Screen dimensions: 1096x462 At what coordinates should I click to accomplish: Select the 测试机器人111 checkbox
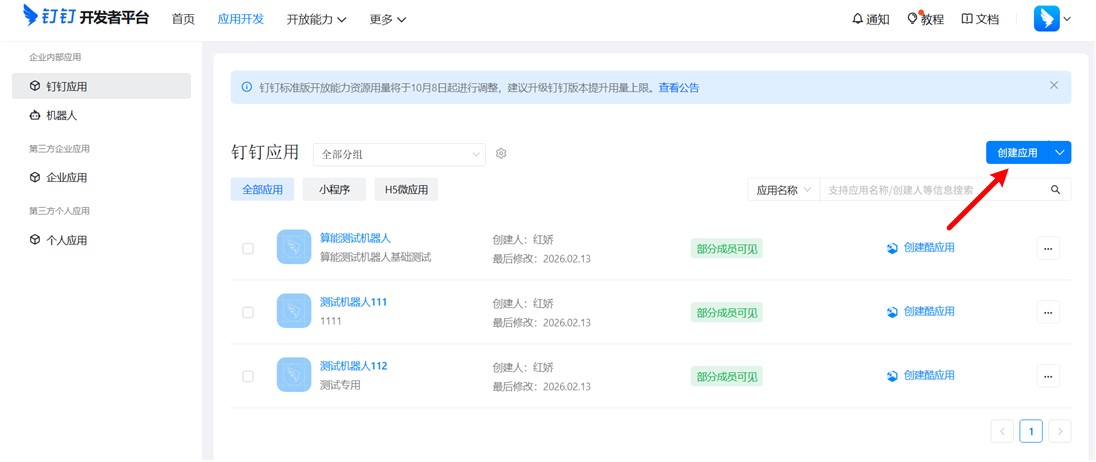(248, 312)
